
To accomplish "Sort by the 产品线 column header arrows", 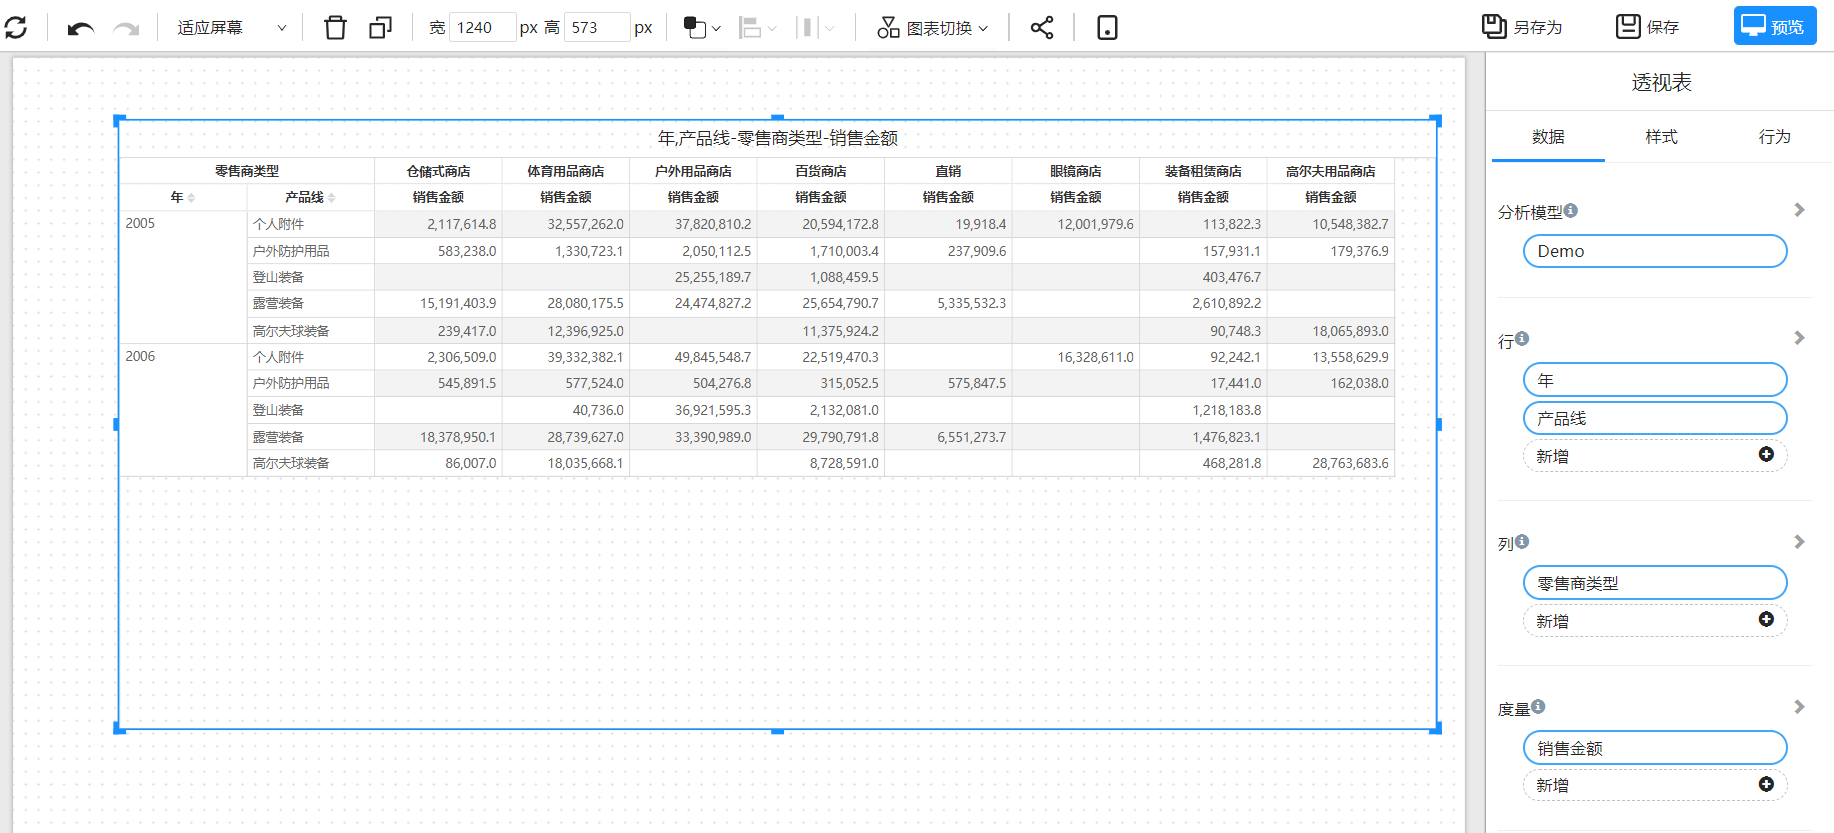I will [x=331, y=198].
